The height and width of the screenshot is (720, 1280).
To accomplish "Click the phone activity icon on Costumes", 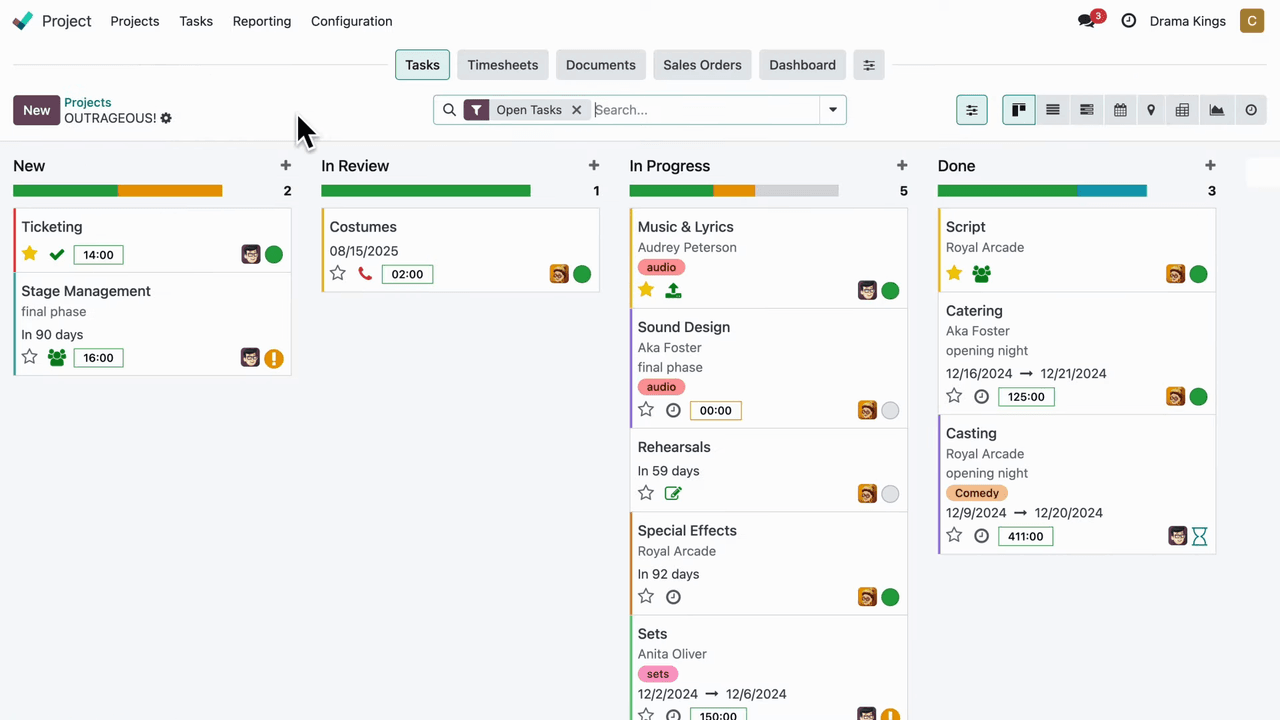I will pyautogui.click(x=365, y=274).
